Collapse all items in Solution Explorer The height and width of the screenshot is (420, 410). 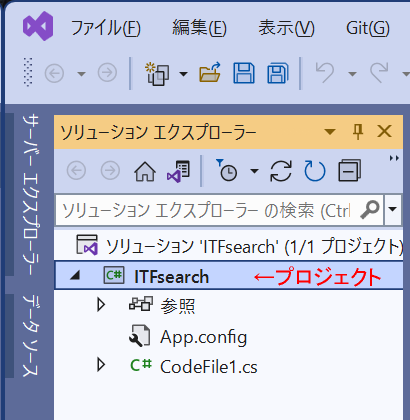pyautogui.click(x=349, y=171)
